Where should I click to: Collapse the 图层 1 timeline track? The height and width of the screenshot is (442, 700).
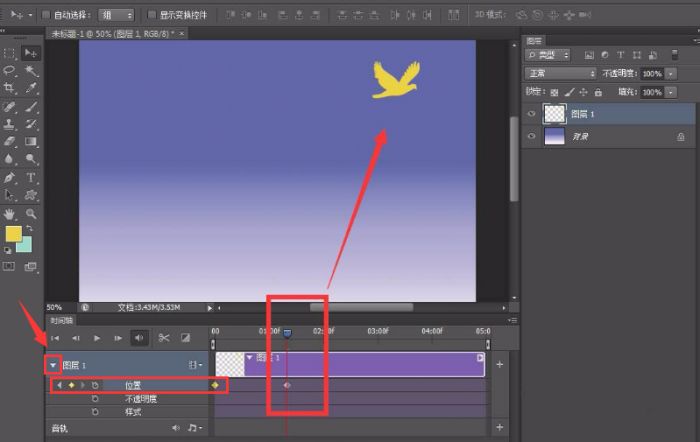[x=52, y=365]
